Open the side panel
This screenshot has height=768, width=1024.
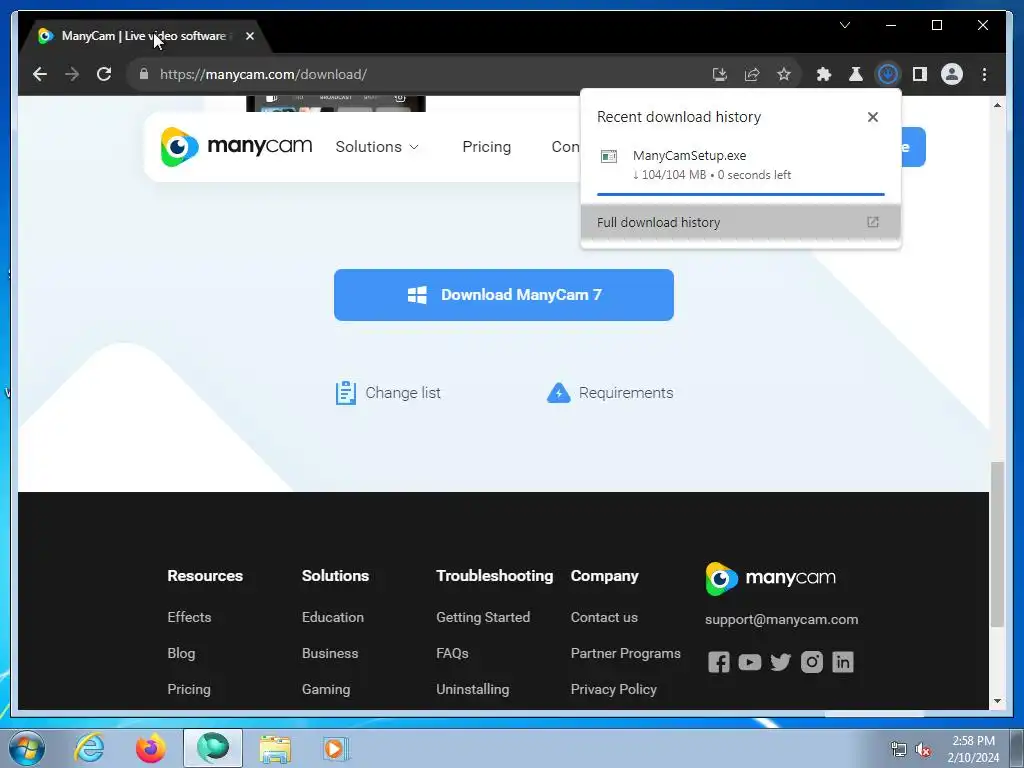[920, 74]
